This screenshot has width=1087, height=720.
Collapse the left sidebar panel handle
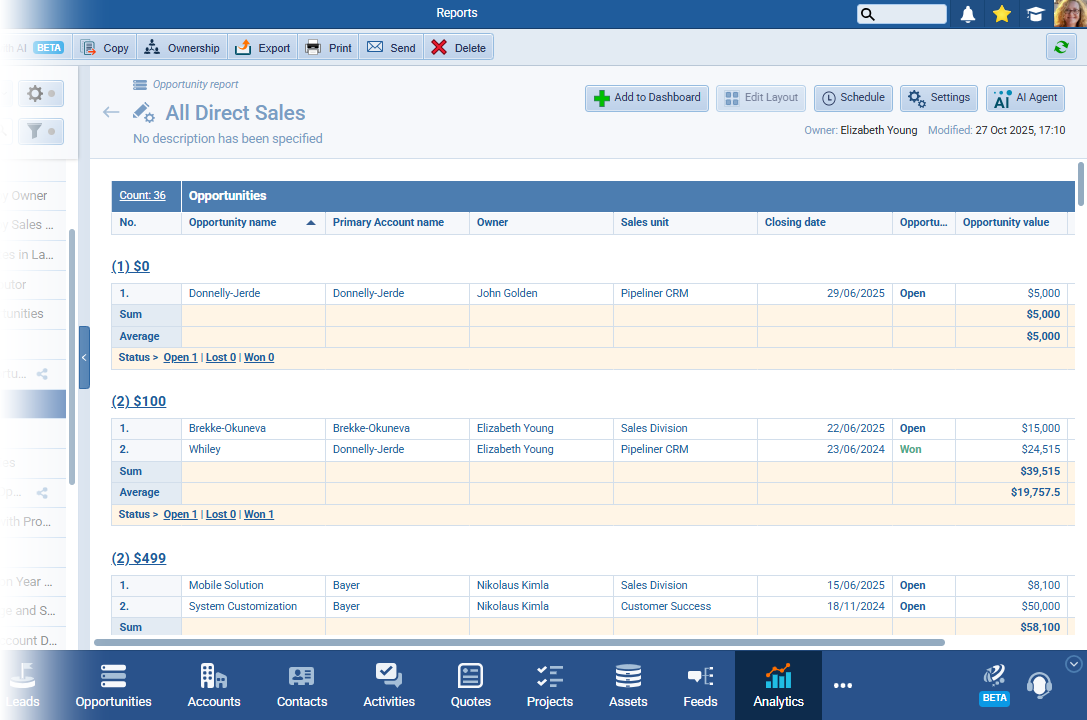point(84,357)
